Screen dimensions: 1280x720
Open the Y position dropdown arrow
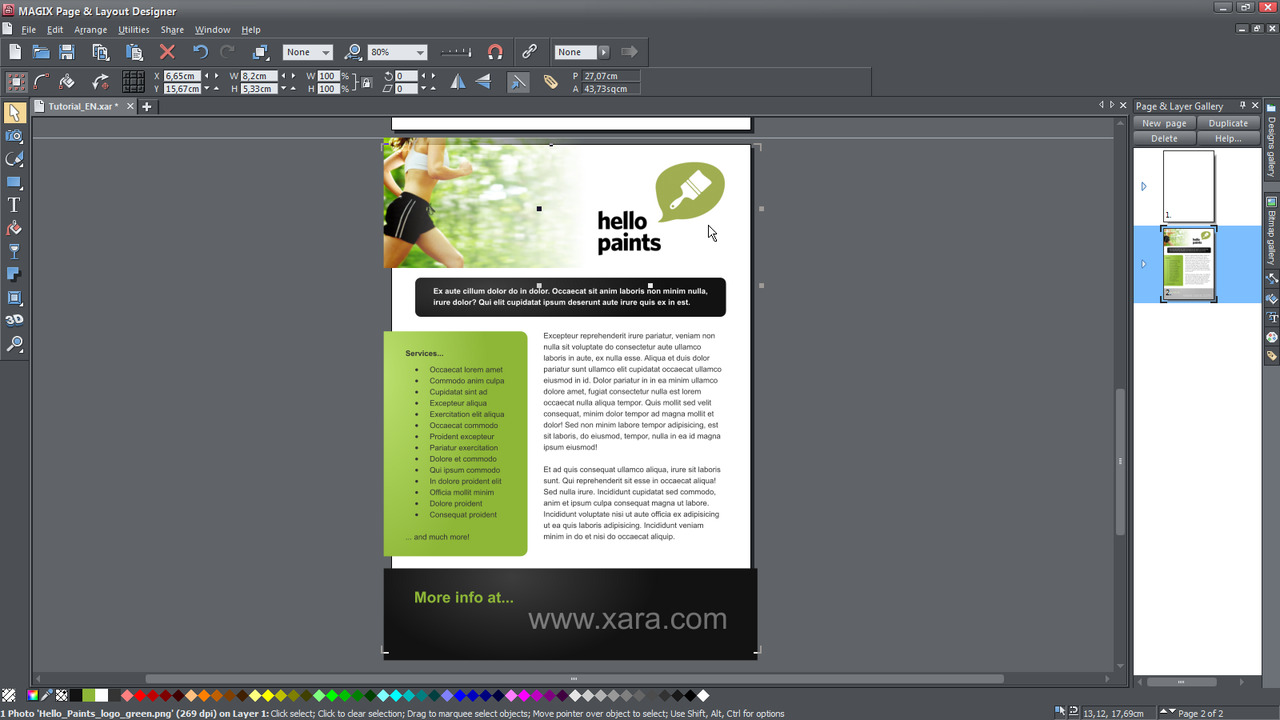208,88
